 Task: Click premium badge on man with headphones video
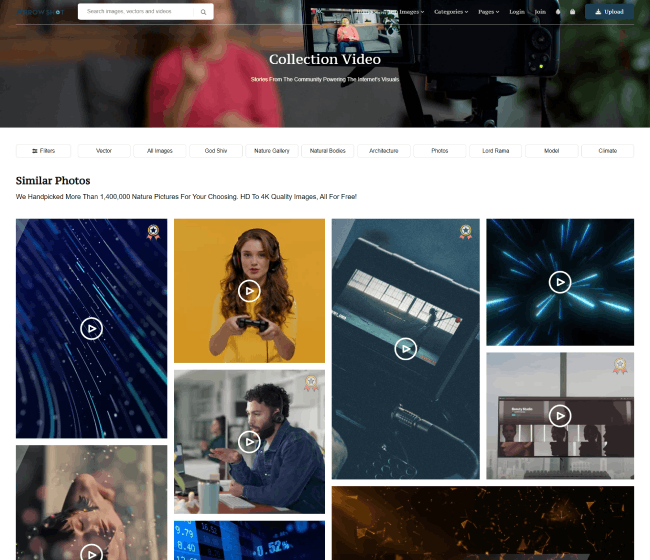click(x=311, y=383)
